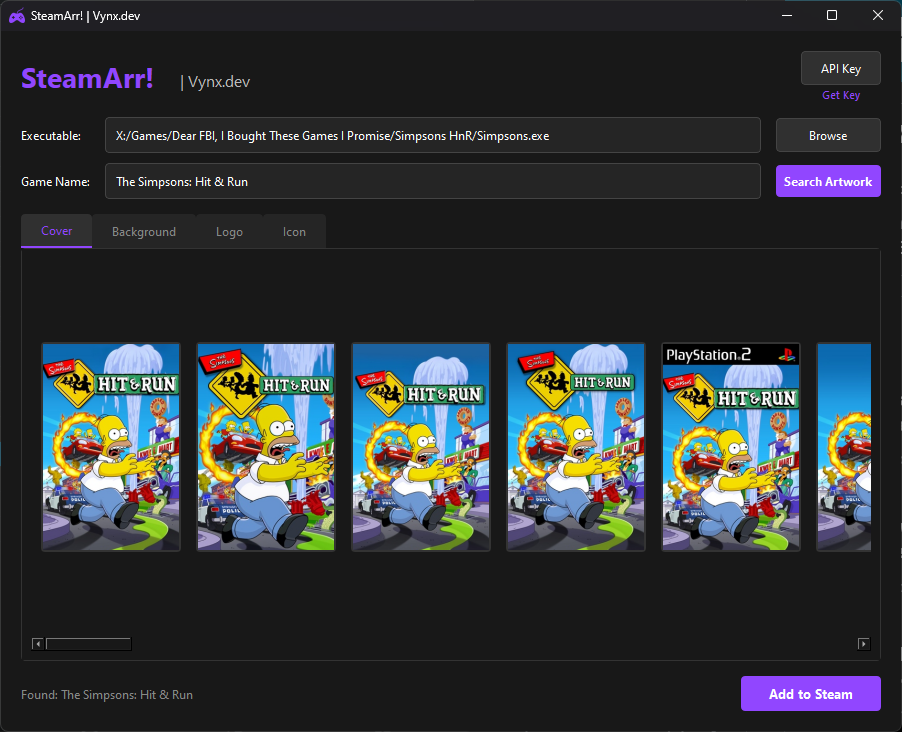Click the SteamArr! heading text
Viewport: 902px width, 732px height.
pos(87,79)
